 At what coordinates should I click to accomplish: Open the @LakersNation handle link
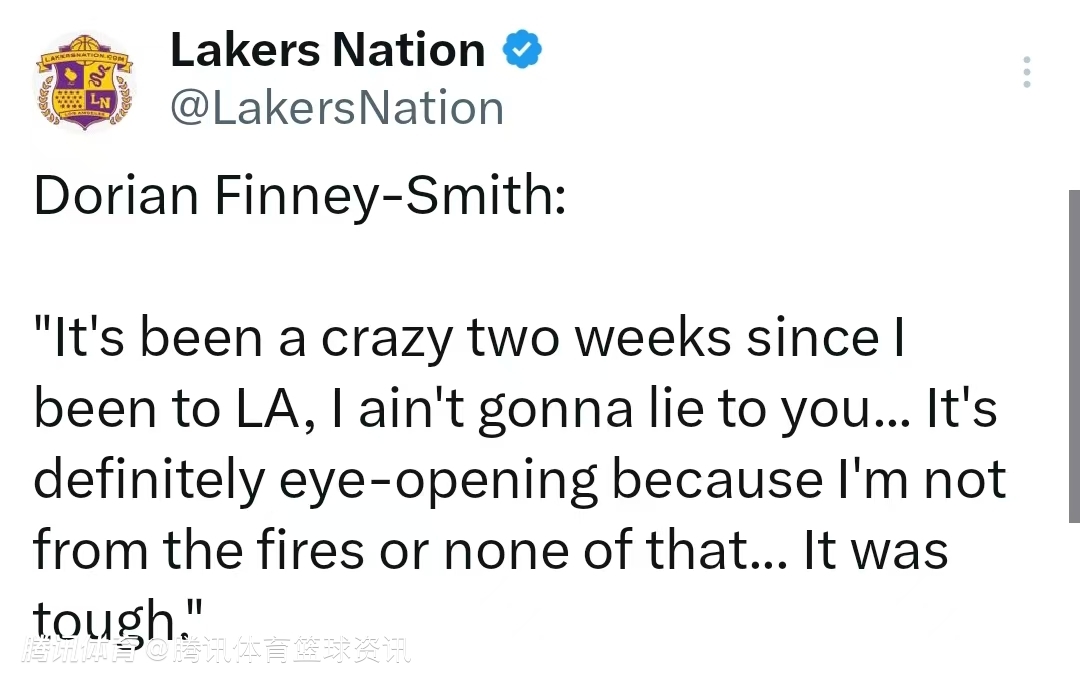click(x=336, y=107)
